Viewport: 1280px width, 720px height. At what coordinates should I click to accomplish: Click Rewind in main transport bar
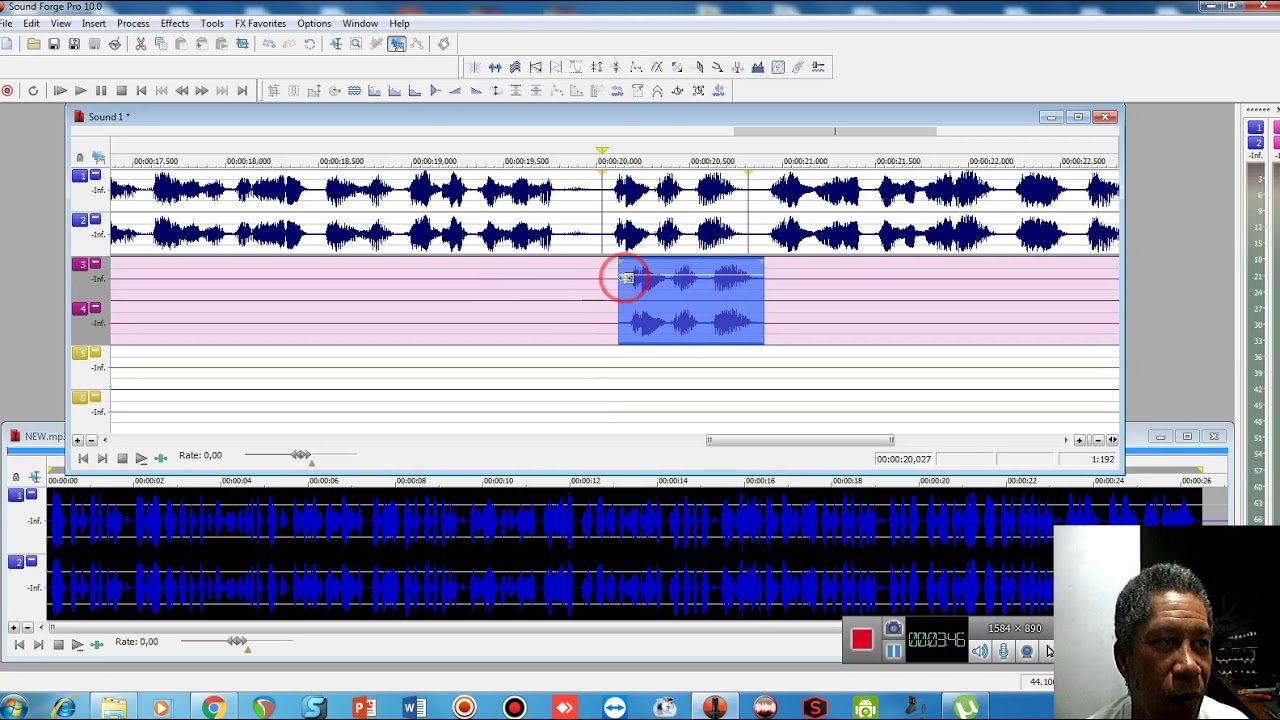point(181,91)
